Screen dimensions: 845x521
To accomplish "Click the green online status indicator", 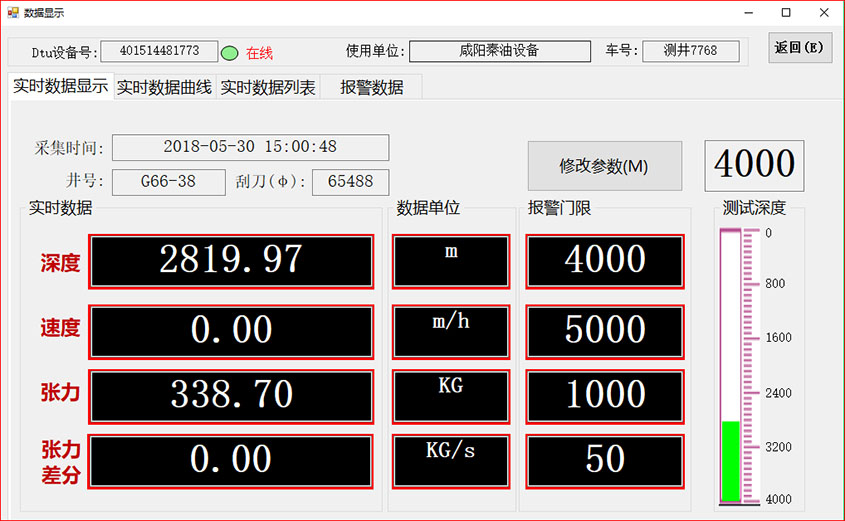I will pos(229,52).
